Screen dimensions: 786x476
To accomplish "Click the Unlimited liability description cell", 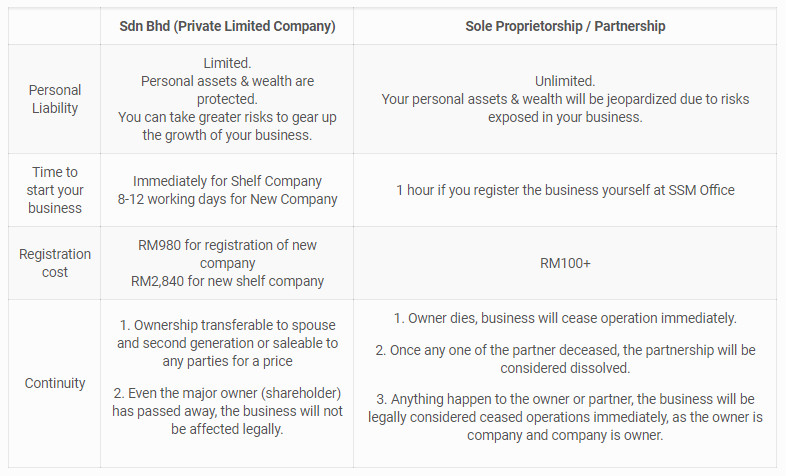I will click(565, 99).
